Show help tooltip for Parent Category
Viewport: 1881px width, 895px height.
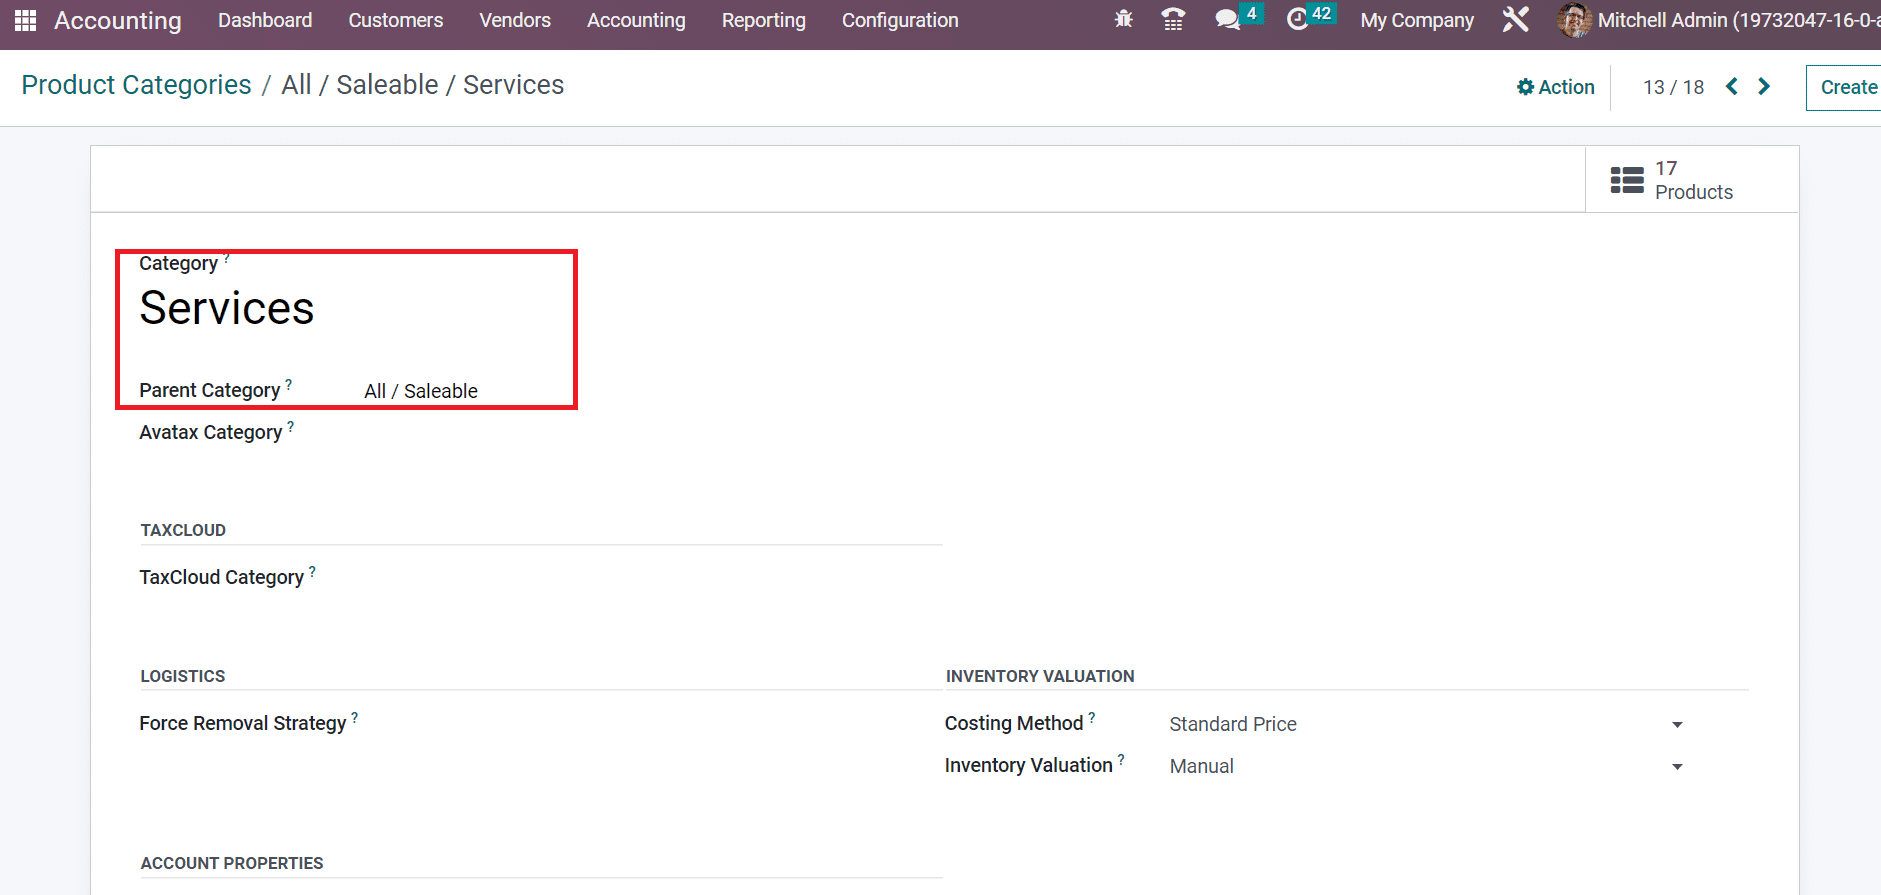[289, 383]
